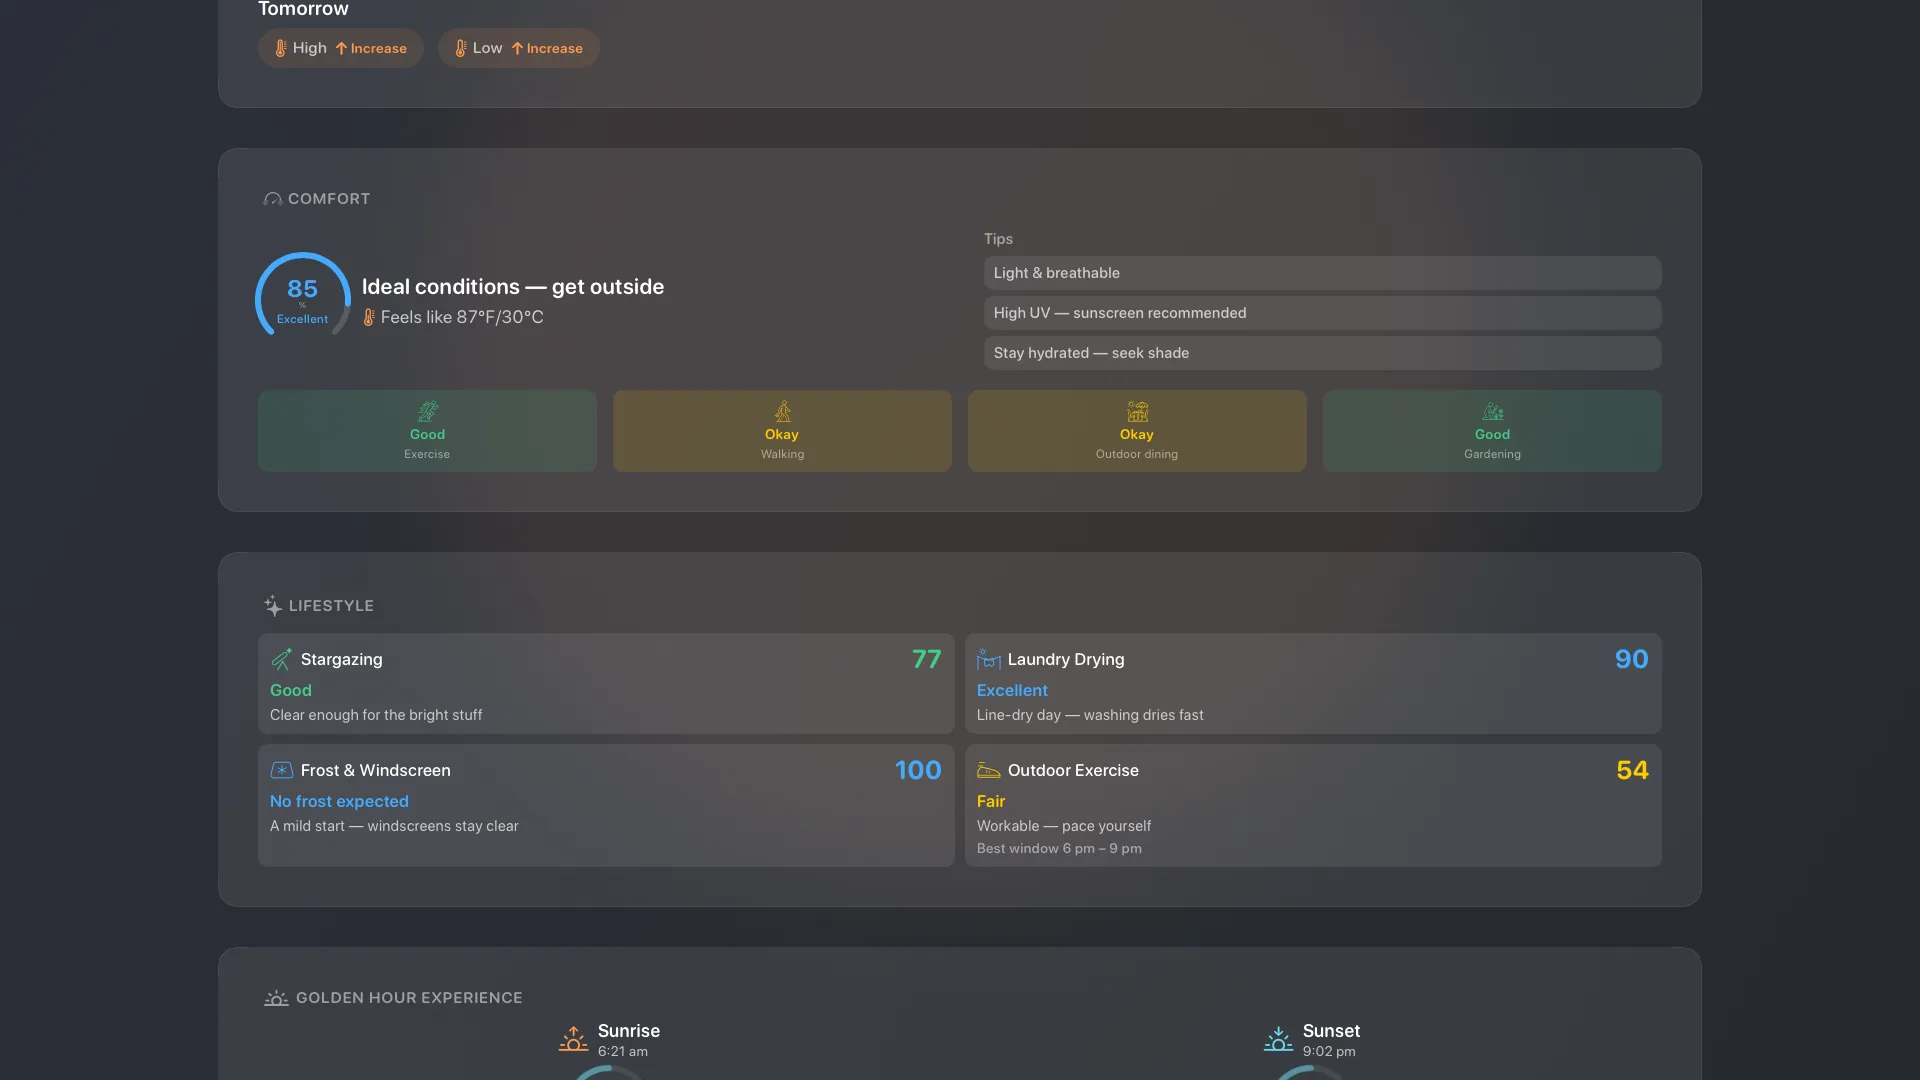Open the Frost & Windscreen card

(x=606, y=805)
